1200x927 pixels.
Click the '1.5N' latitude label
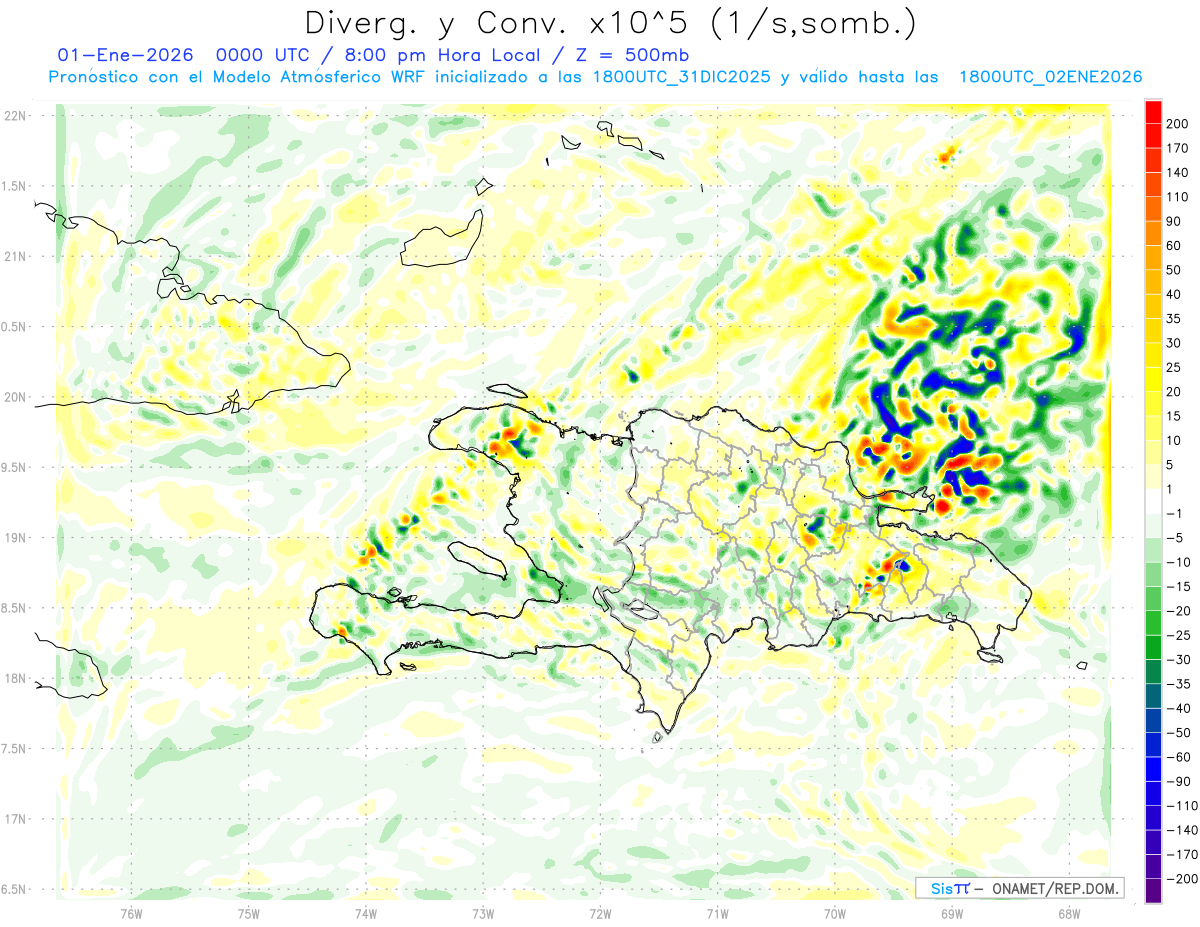tap(14, 186)
